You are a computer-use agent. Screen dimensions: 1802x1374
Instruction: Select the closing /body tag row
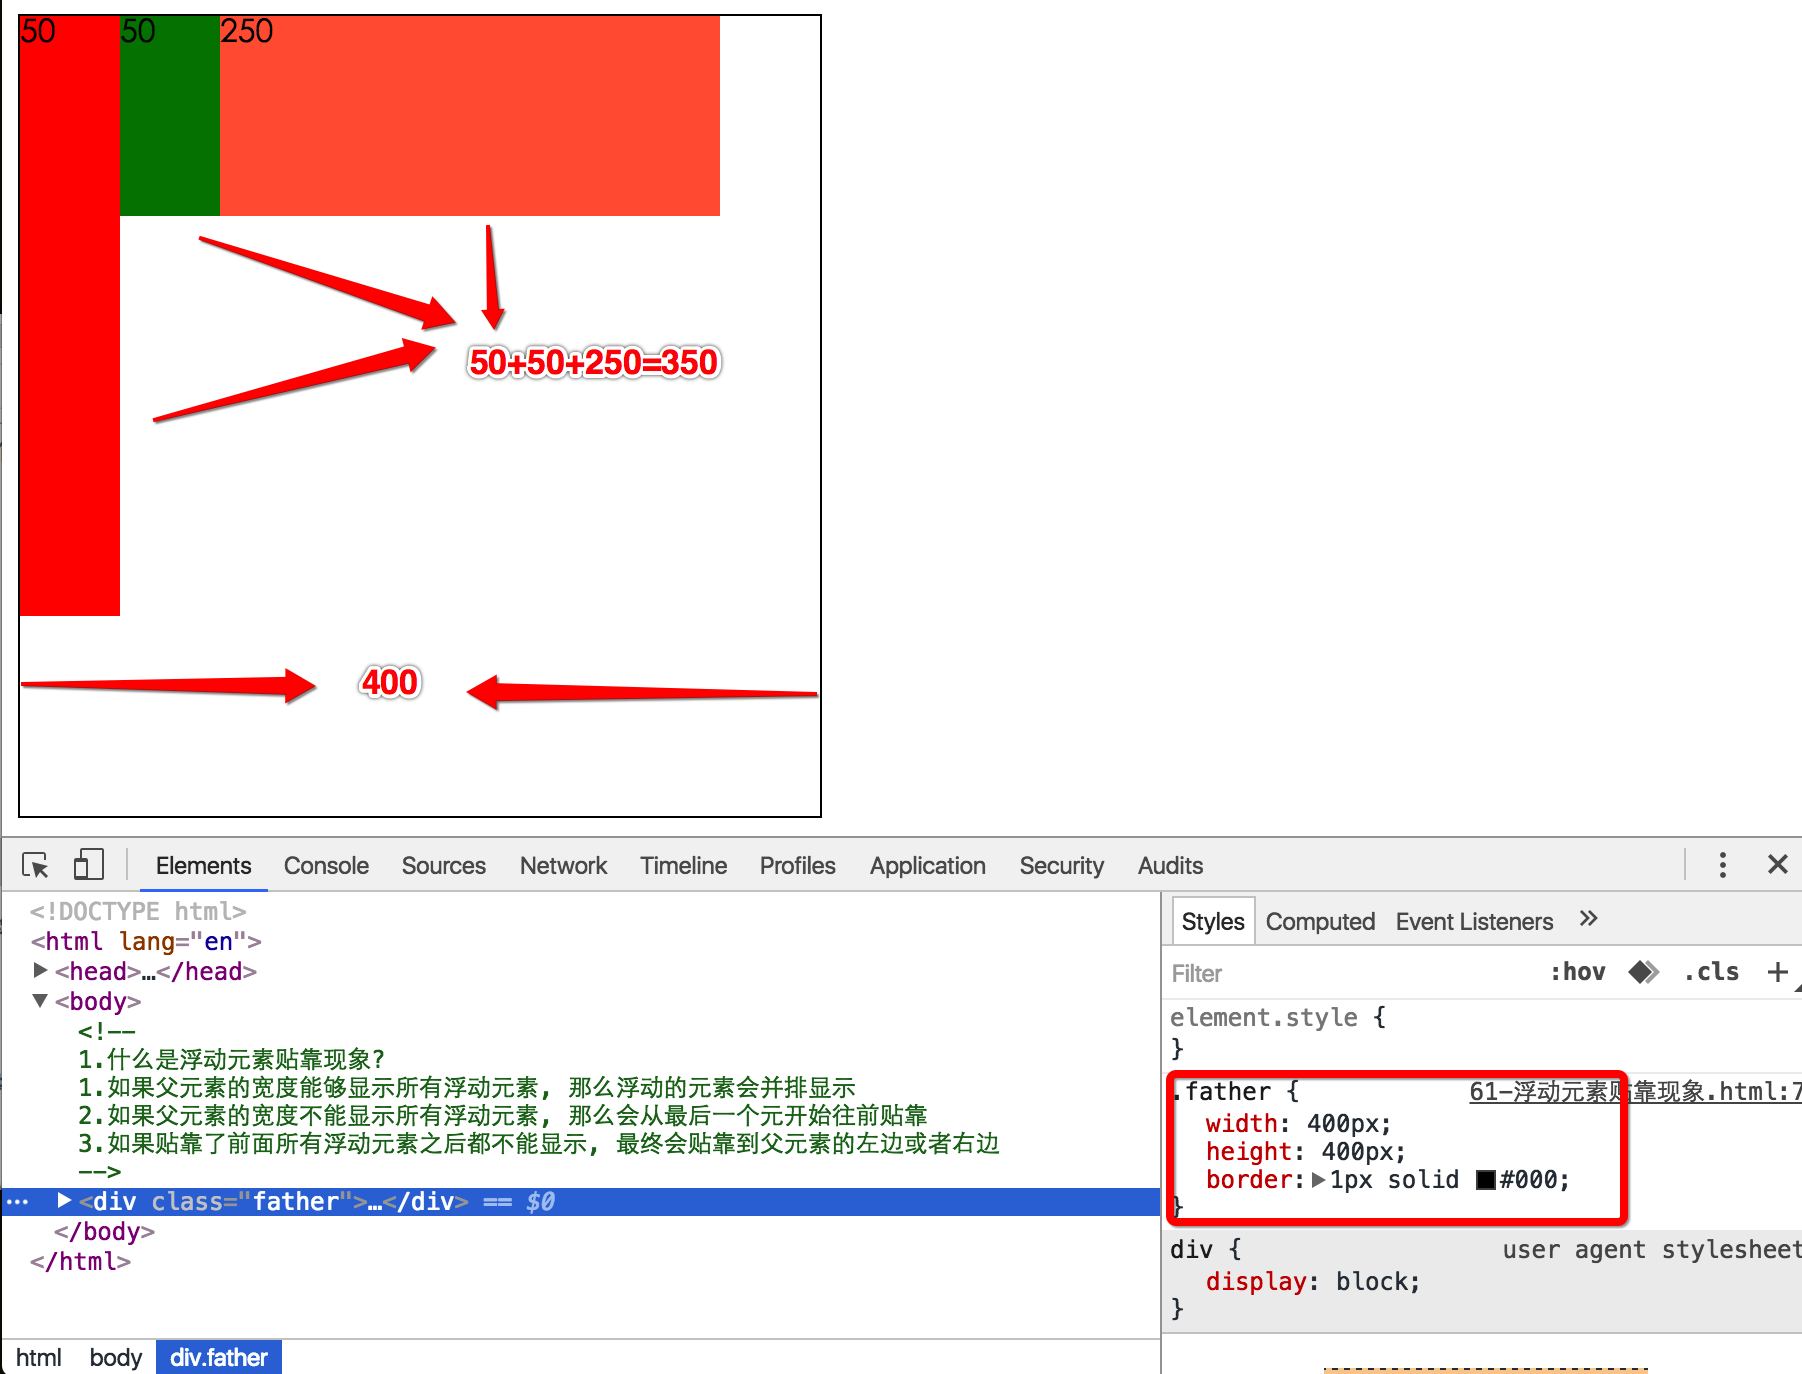[104, 1231]
